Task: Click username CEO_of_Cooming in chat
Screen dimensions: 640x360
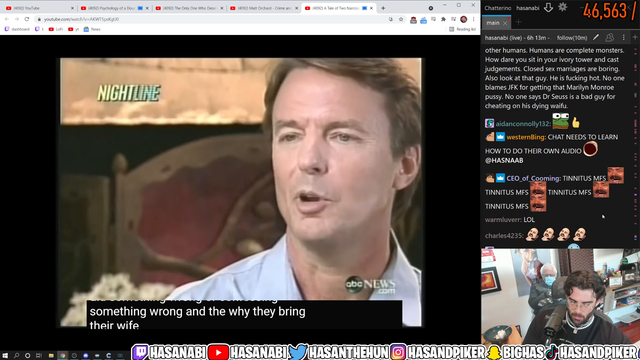Action: point(533,178)
